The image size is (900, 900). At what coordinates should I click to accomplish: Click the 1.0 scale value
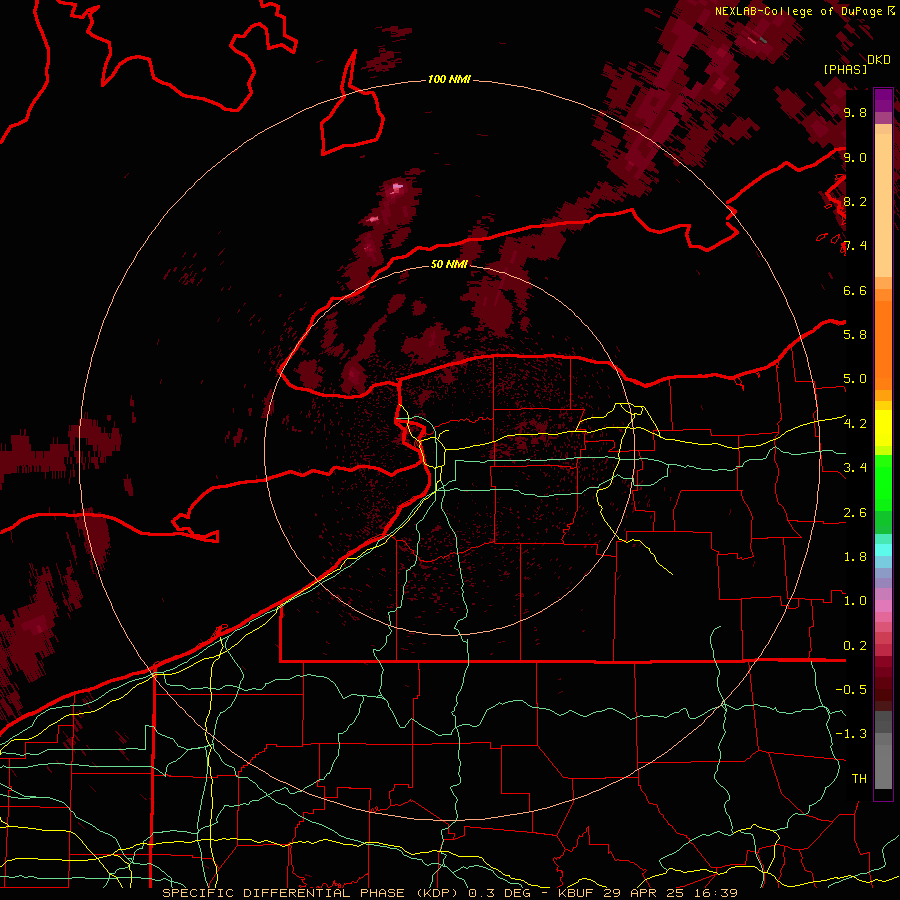click(x=855, y=601)
